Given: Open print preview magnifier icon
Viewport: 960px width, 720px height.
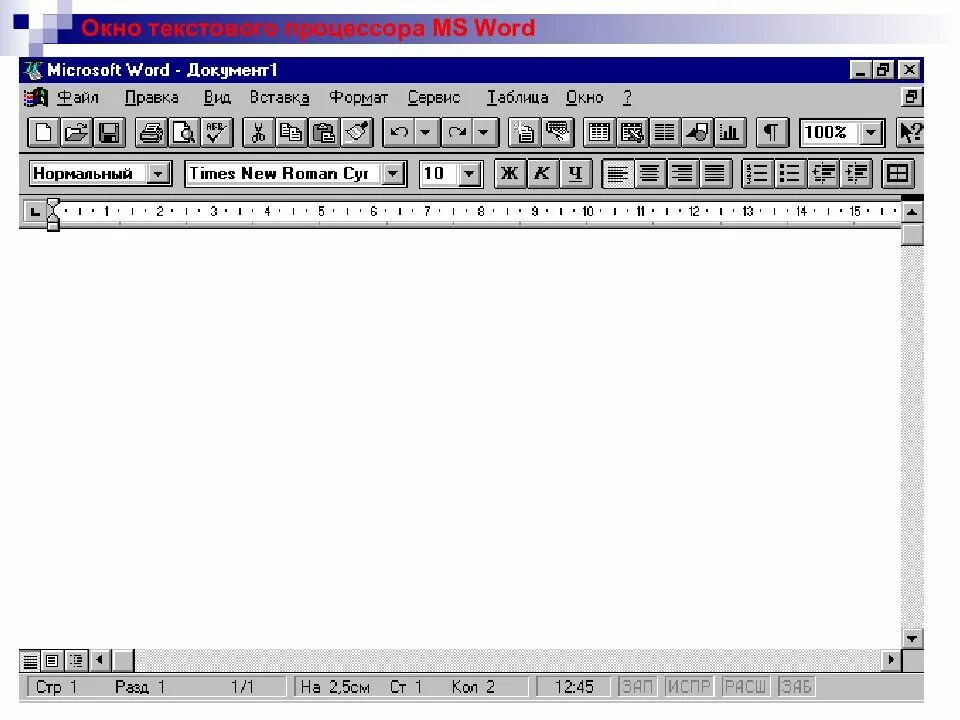Looking at the screenshot, I should click(184, 132).
